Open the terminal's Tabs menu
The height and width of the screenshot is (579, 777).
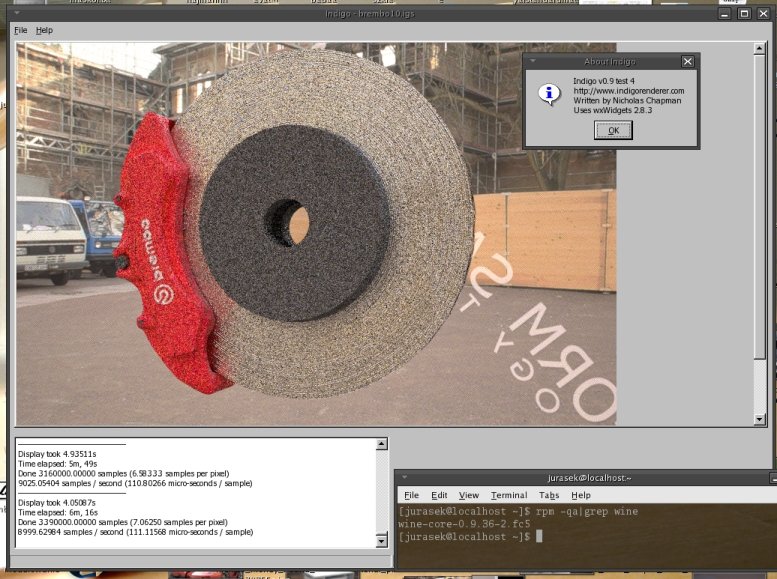pyautogui.click(x=548, y=495)
